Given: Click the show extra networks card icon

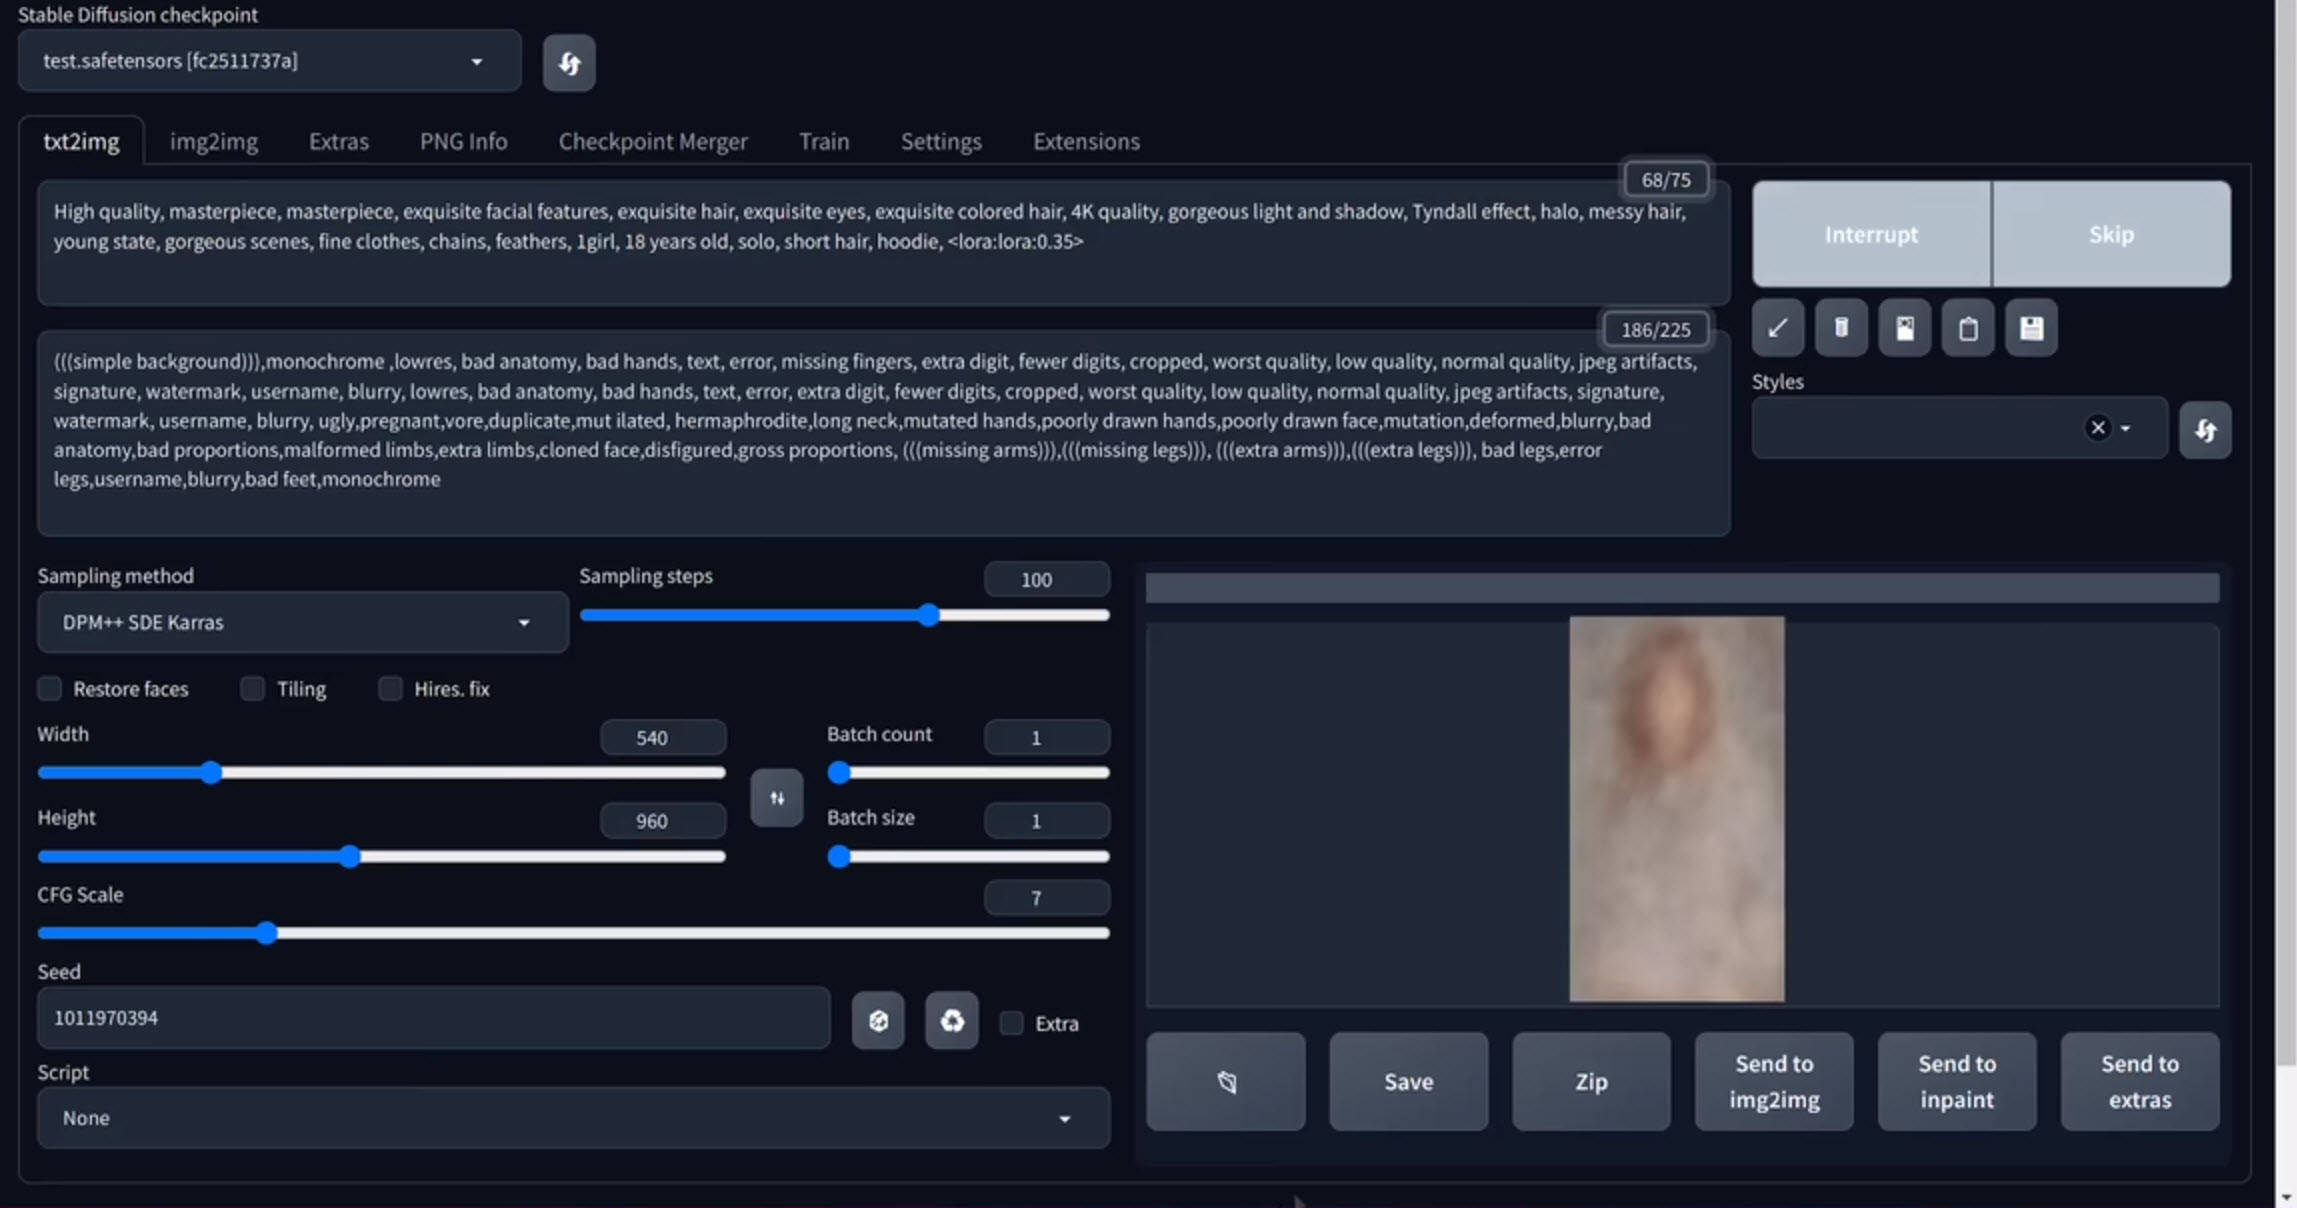Looking at the screenshot, I should point(1904,328).
